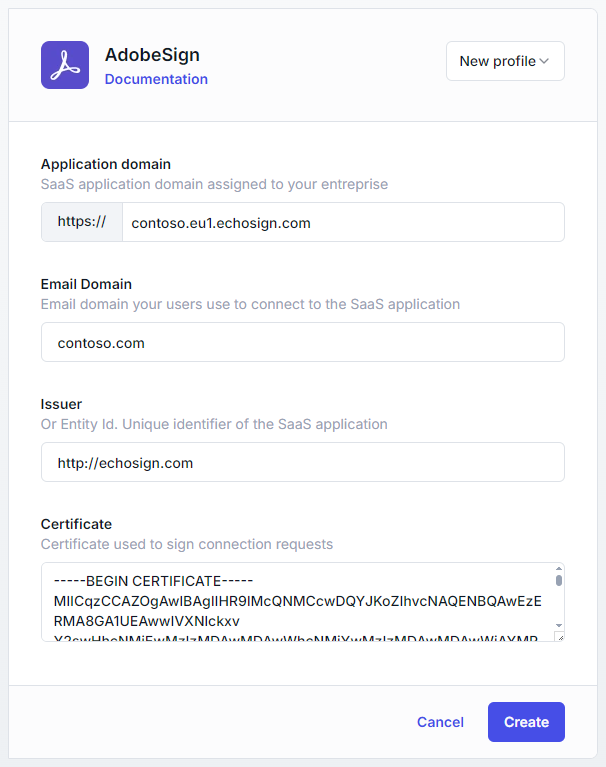
Task: Expand the New profile dropdown
Action: [x=504, y=61]
